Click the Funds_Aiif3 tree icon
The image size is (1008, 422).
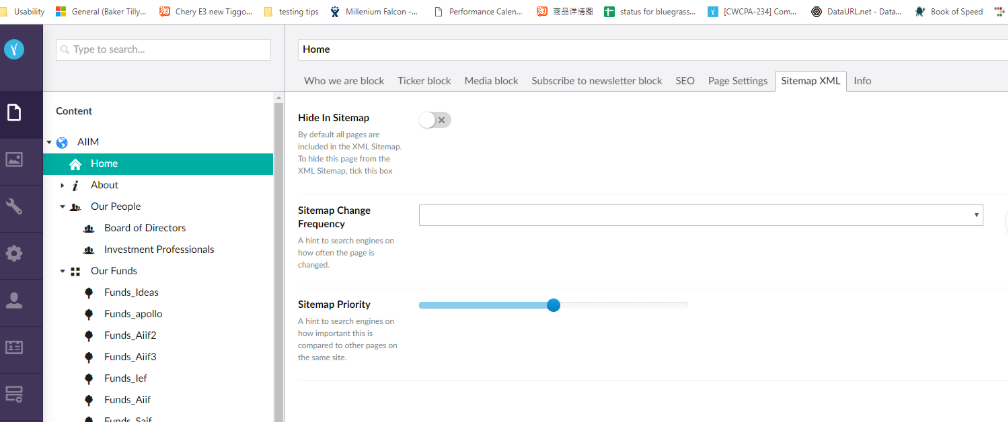89,356
